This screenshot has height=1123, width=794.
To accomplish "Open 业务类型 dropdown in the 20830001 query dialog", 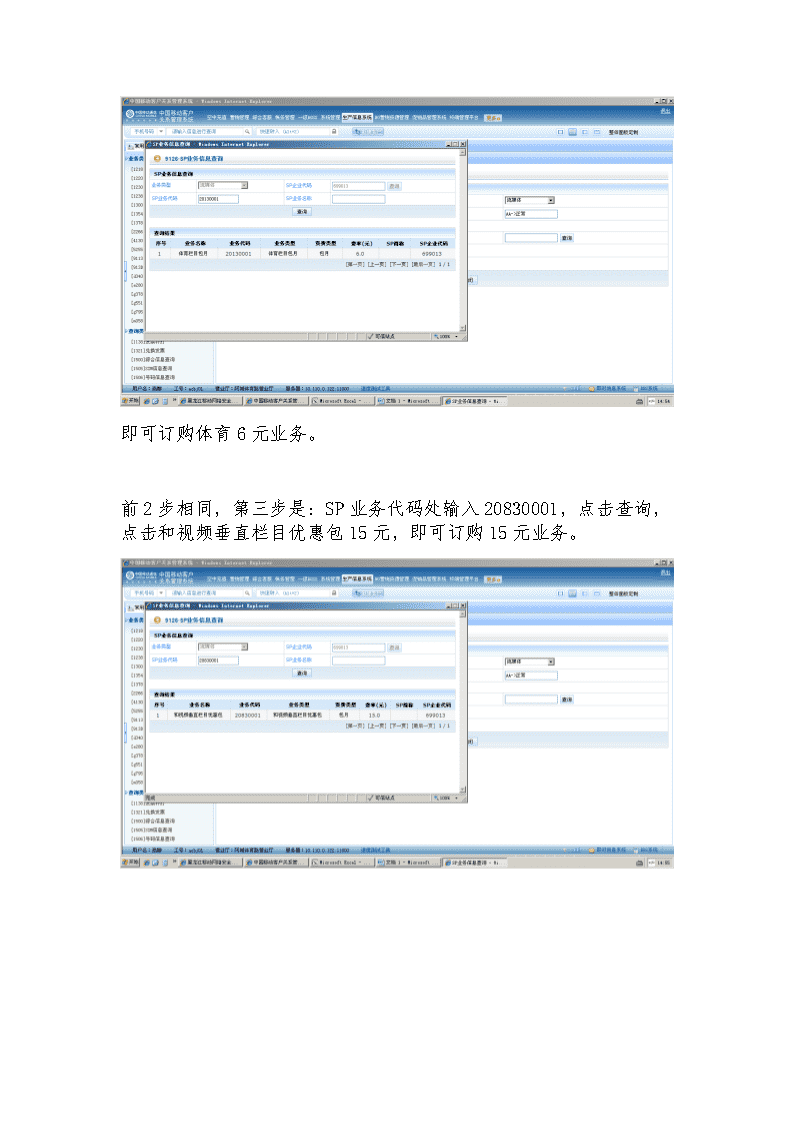I will [223, 647].
